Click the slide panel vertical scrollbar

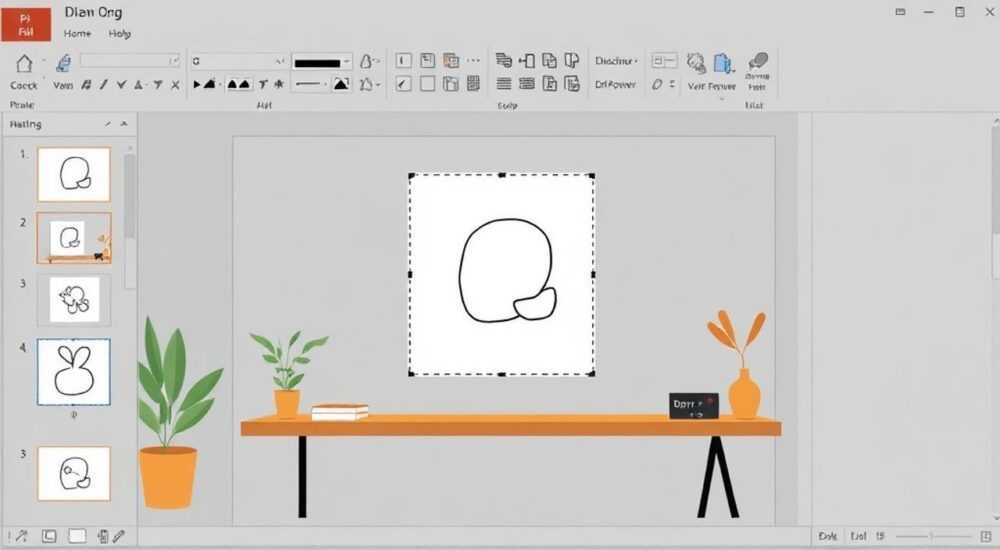coord(129,198)
